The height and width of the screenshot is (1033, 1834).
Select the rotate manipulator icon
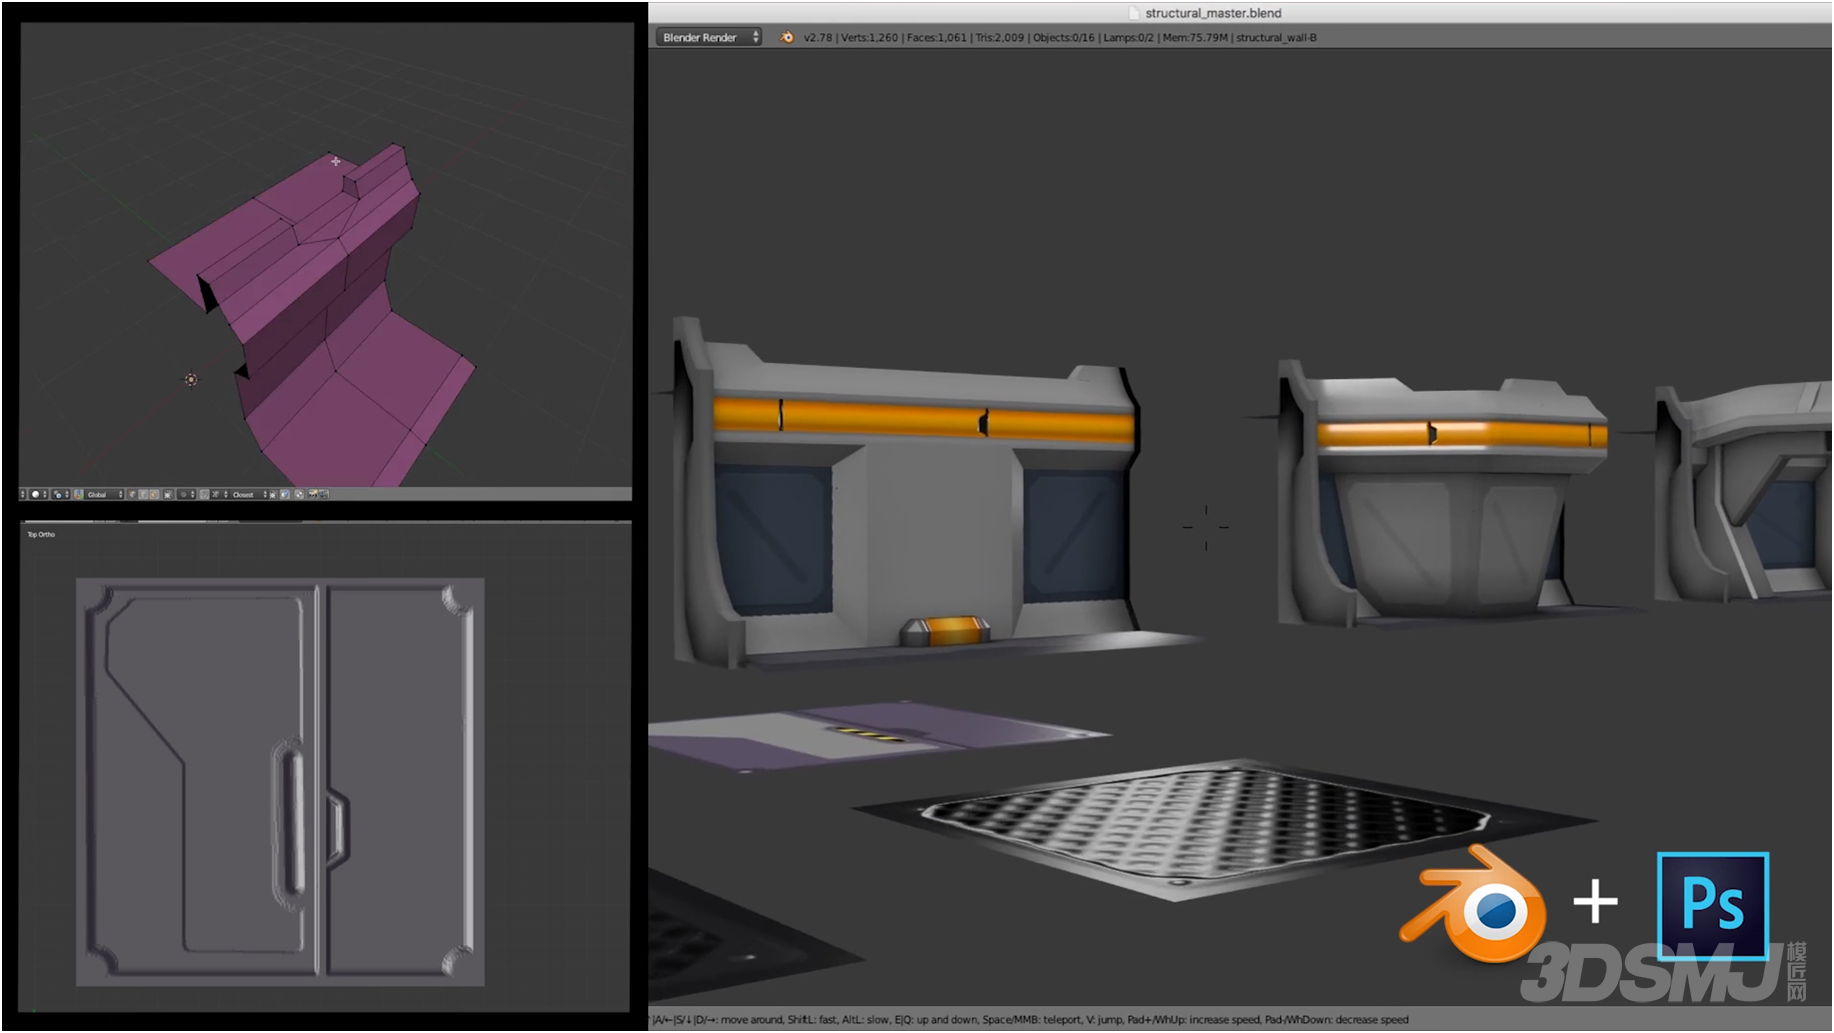tap(143, 494)
